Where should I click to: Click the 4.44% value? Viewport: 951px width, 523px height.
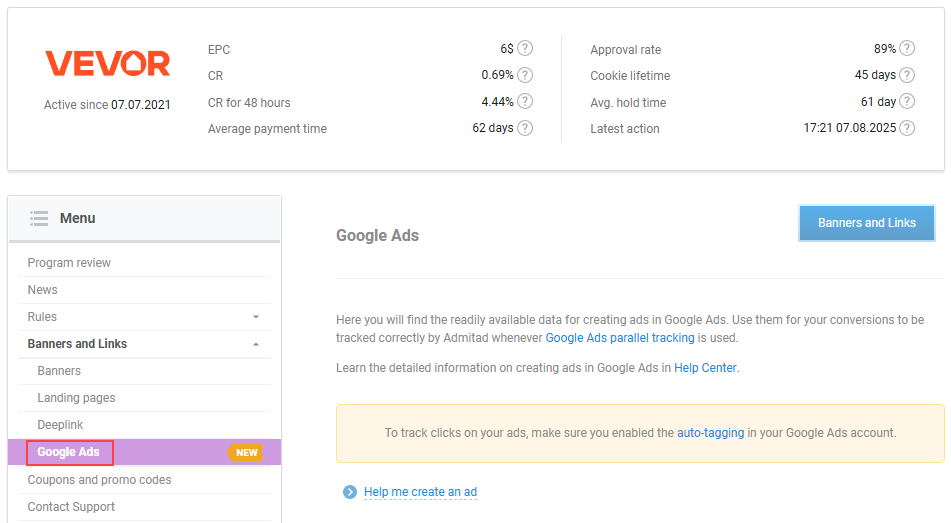pyautogui.click(x=497, y=101)
